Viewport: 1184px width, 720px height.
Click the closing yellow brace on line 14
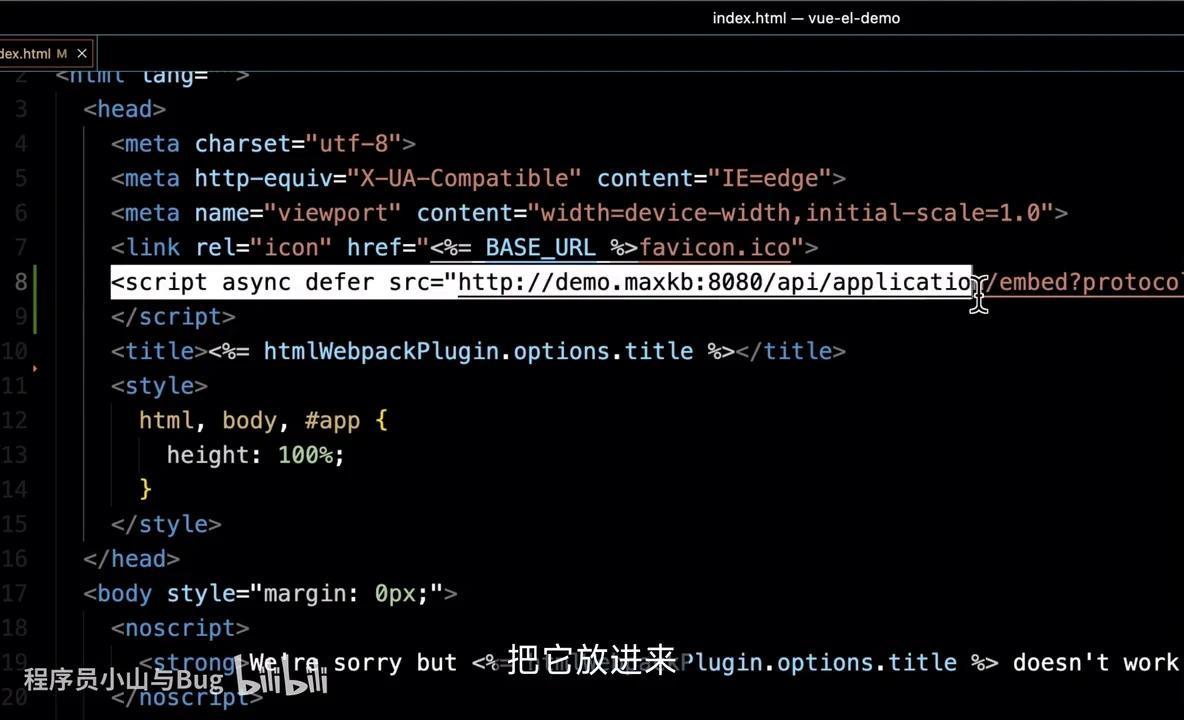pos(146,490)
